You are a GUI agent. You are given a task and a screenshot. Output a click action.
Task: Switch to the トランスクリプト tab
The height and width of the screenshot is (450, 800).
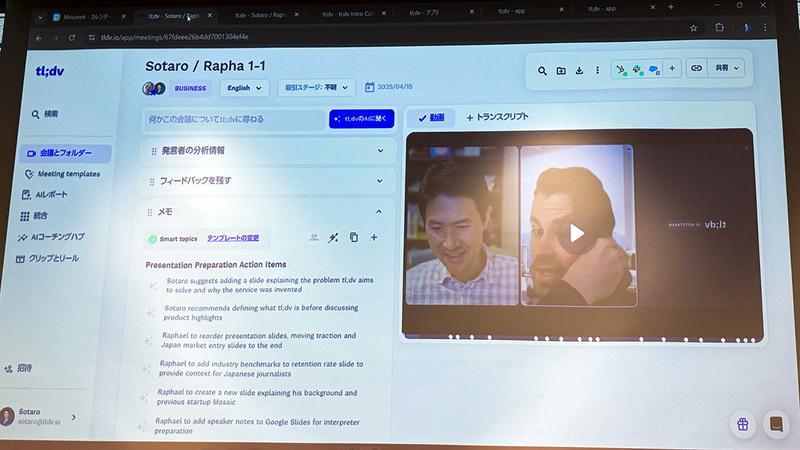(497, 117)
